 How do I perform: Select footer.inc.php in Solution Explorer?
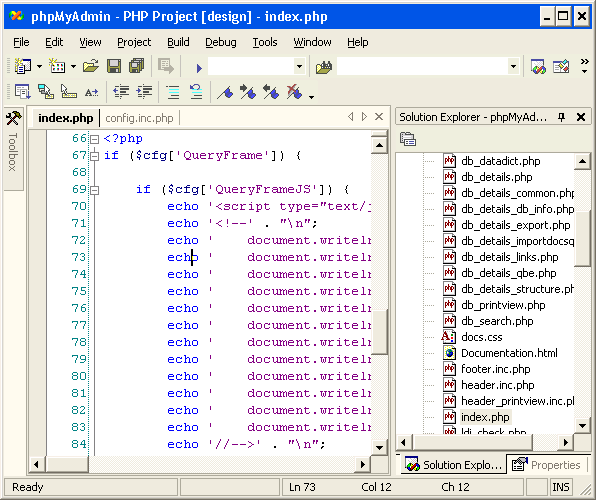[x=495, y=369]
